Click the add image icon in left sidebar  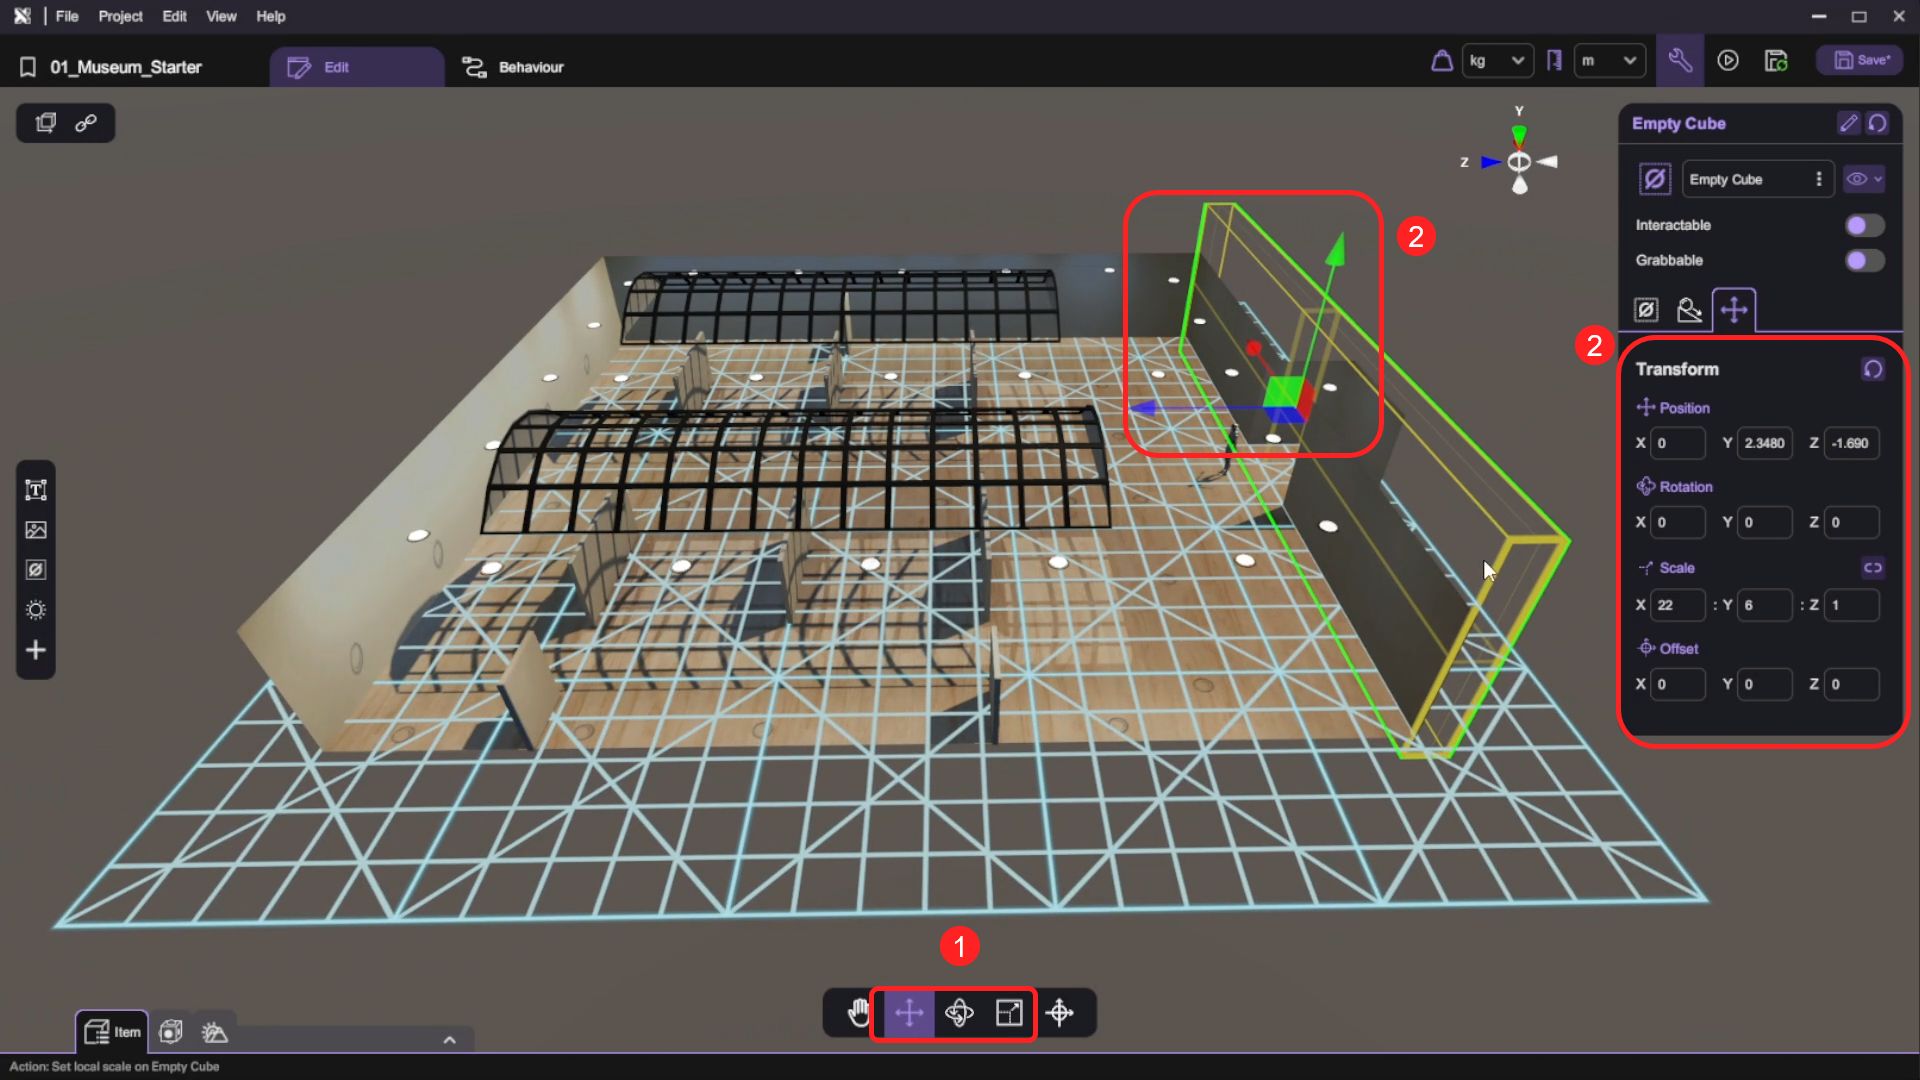[x=36, y=530]
